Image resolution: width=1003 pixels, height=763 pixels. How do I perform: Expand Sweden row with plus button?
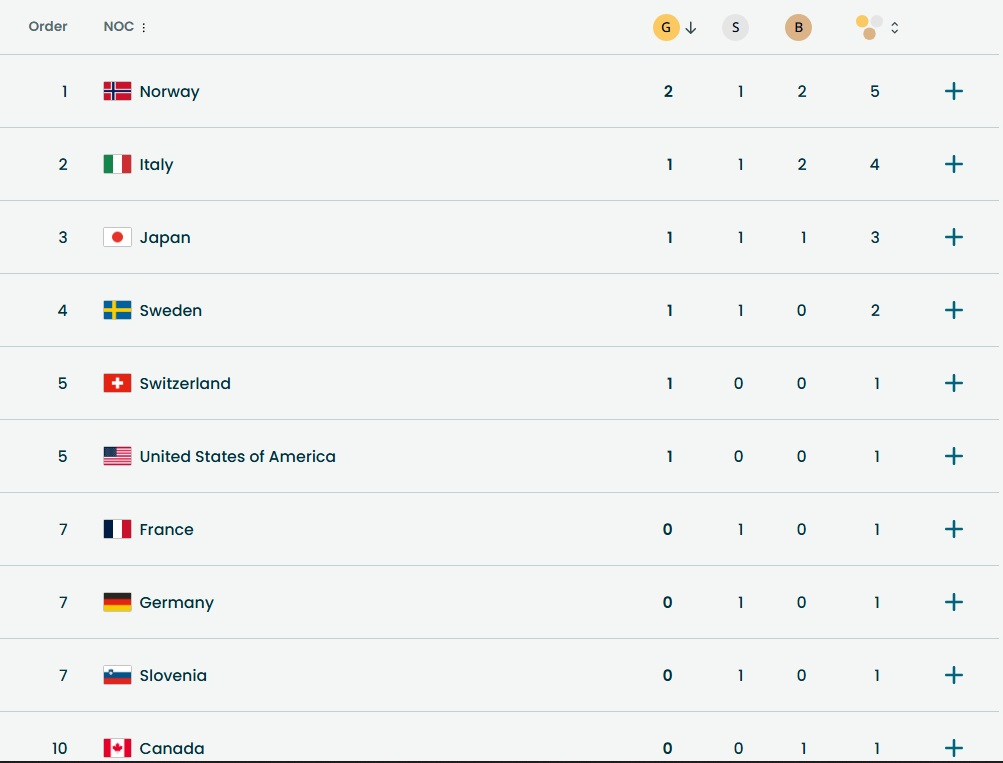pos(954,310)
